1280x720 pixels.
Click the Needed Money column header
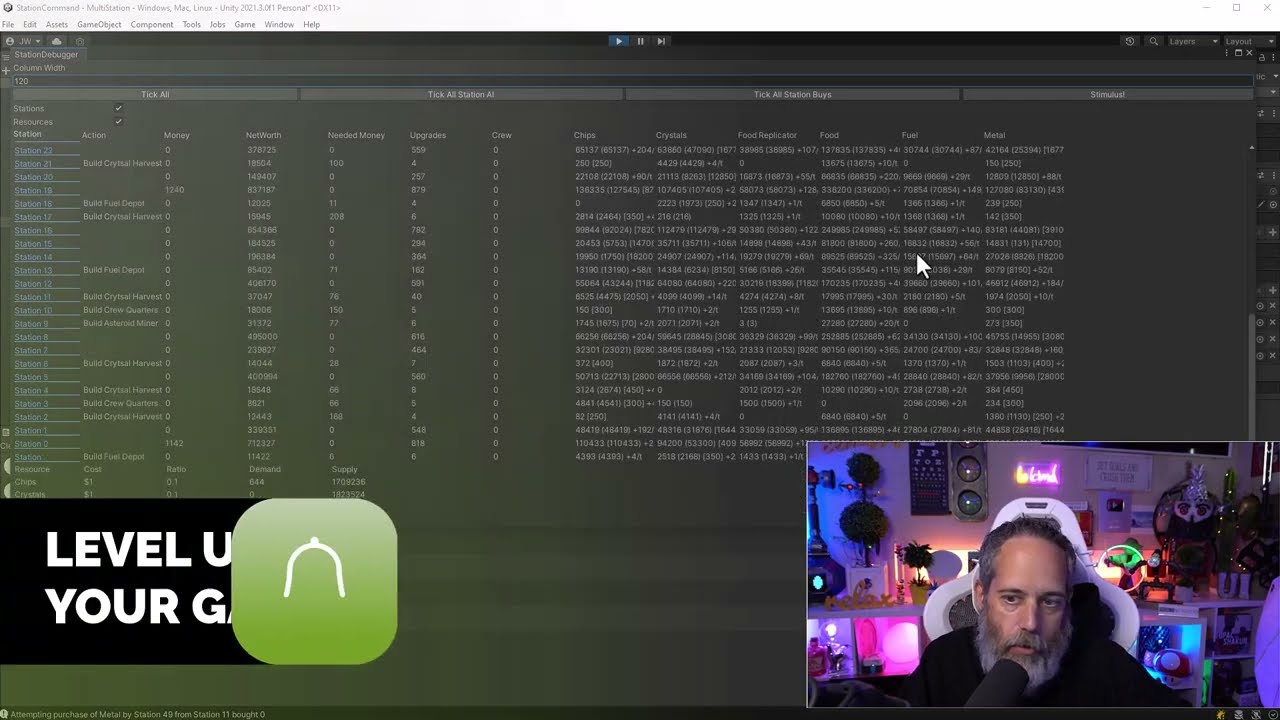[x=356, y=135]
